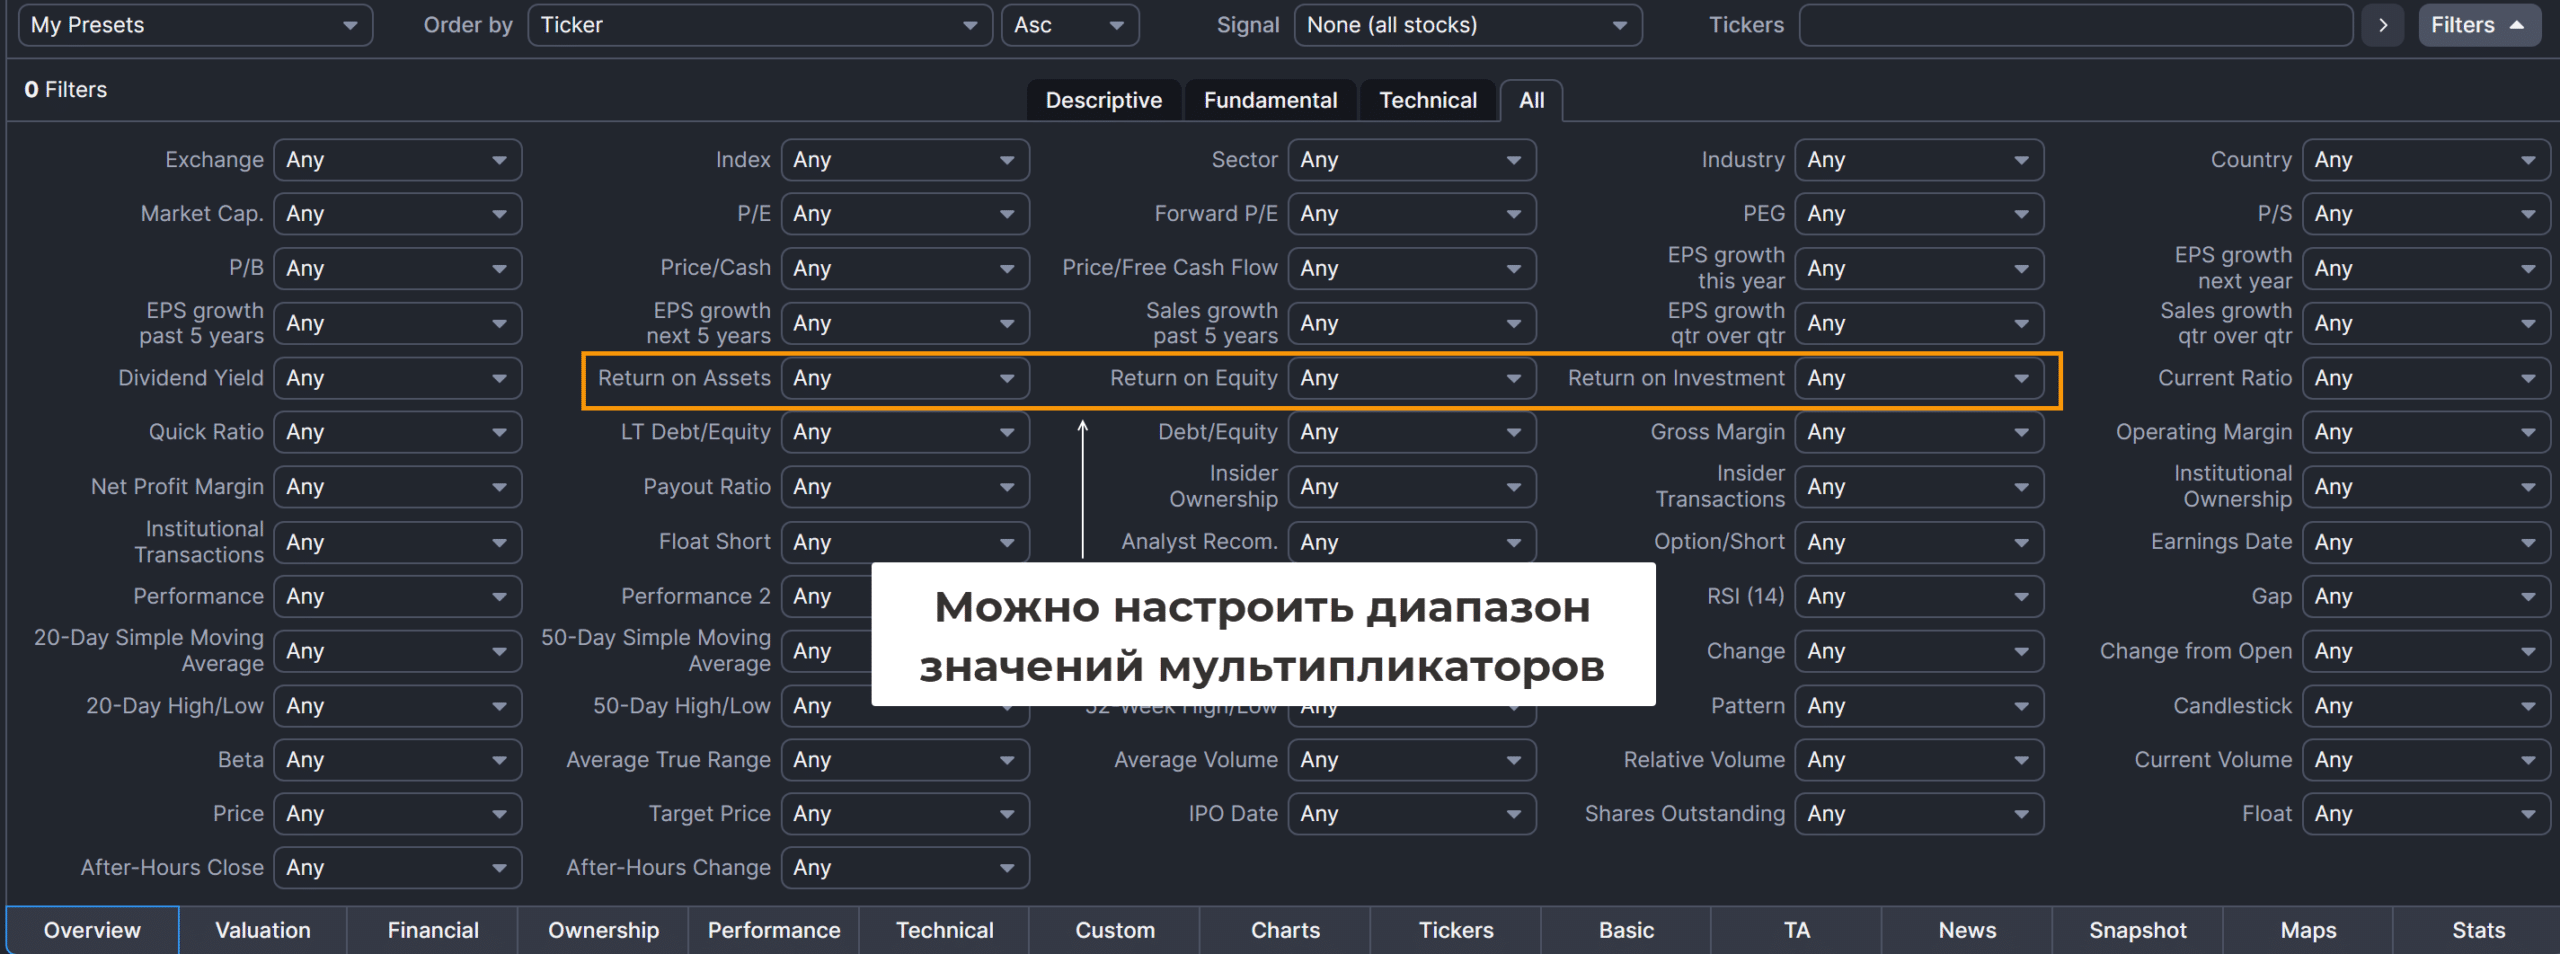2560x954 pixels.
Task: Switch to the Charts view
Action: [x=1285, y=930]
